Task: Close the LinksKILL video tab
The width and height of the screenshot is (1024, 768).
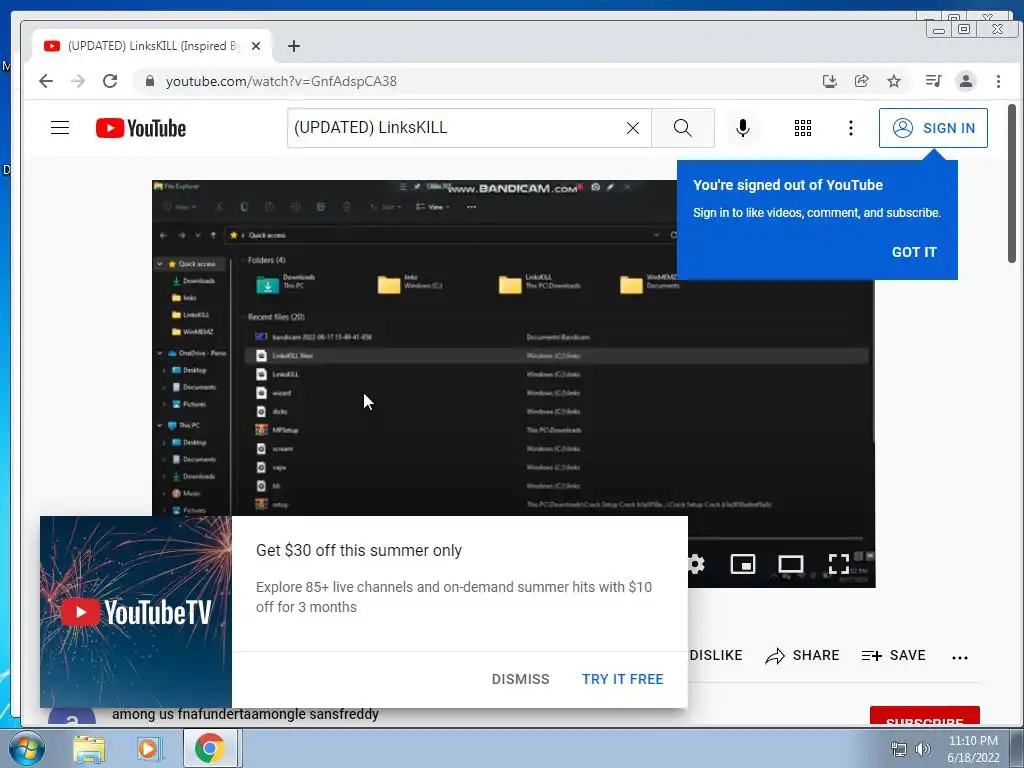Action: 256,46
